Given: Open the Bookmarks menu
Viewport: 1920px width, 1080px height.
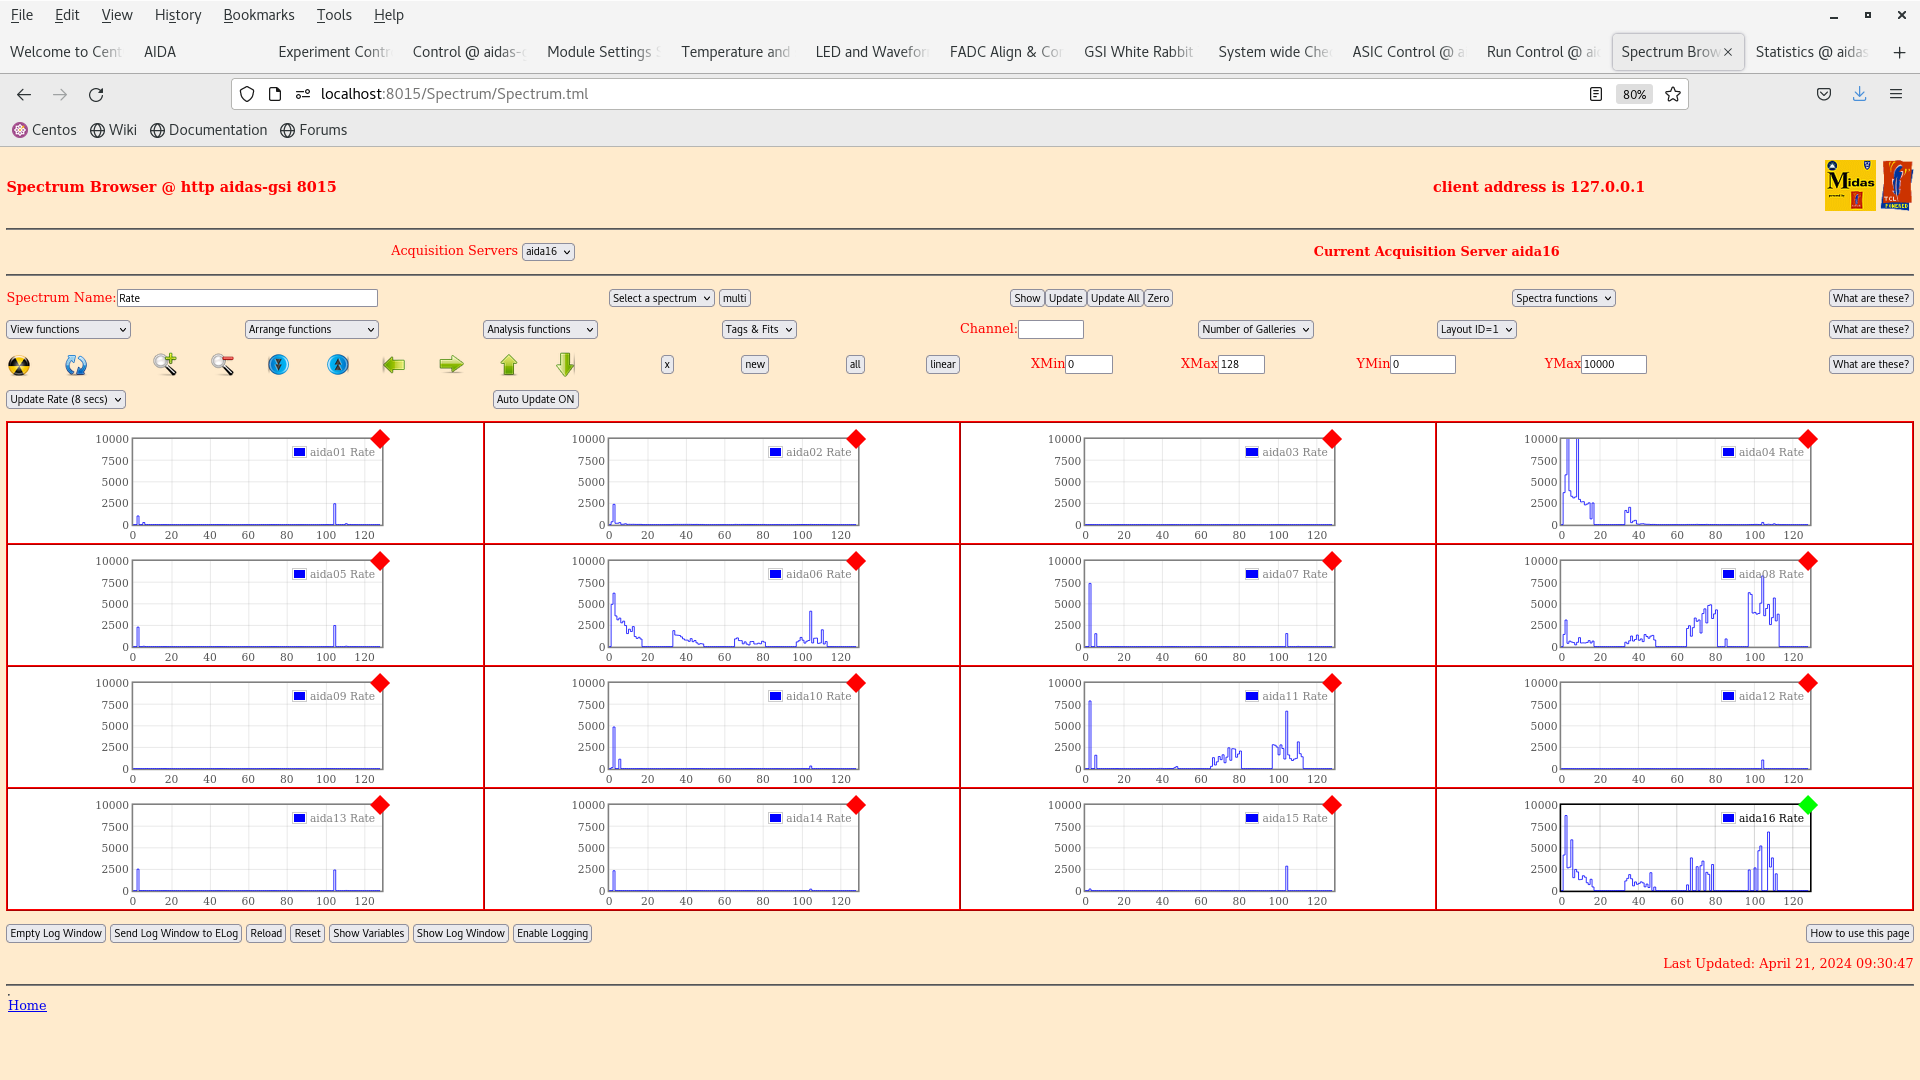Looking at the screenshot, I should coord(258,15).
